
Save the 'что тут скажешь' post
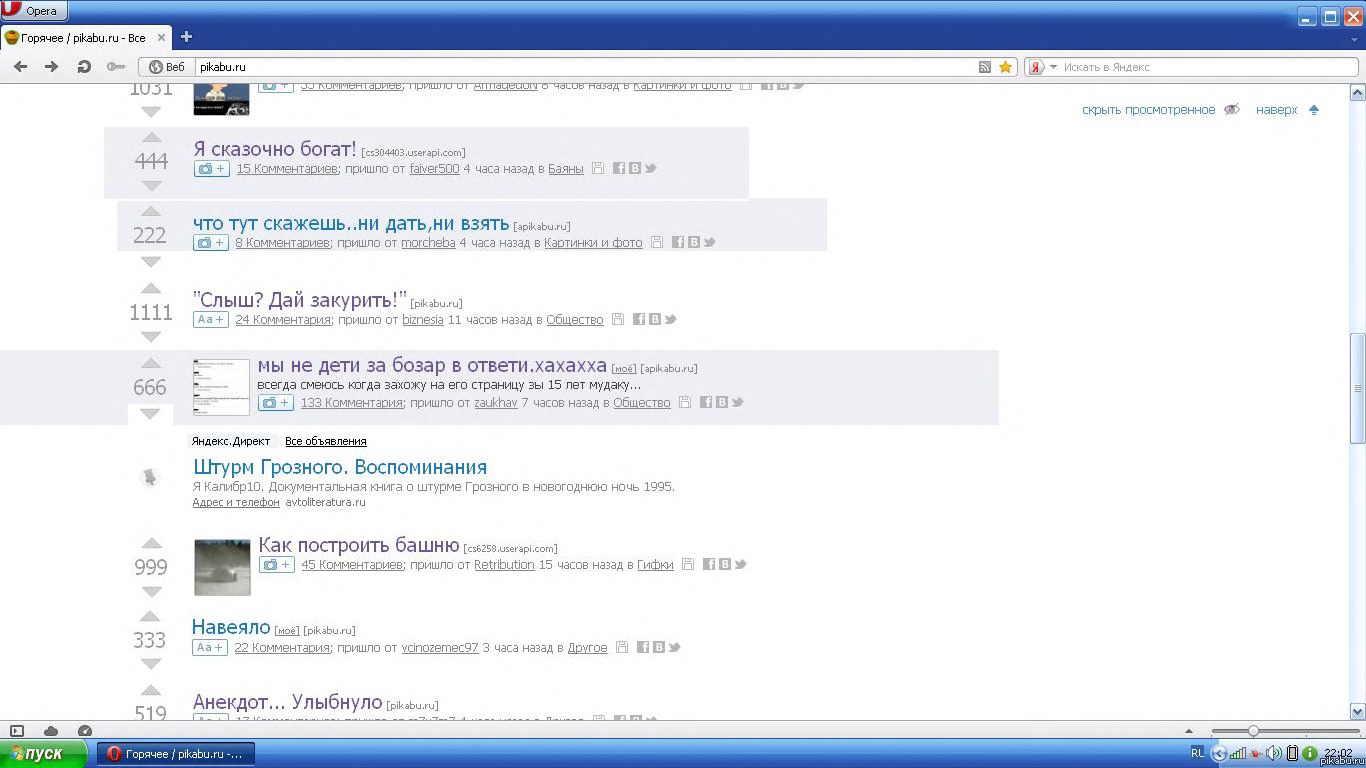657,242
